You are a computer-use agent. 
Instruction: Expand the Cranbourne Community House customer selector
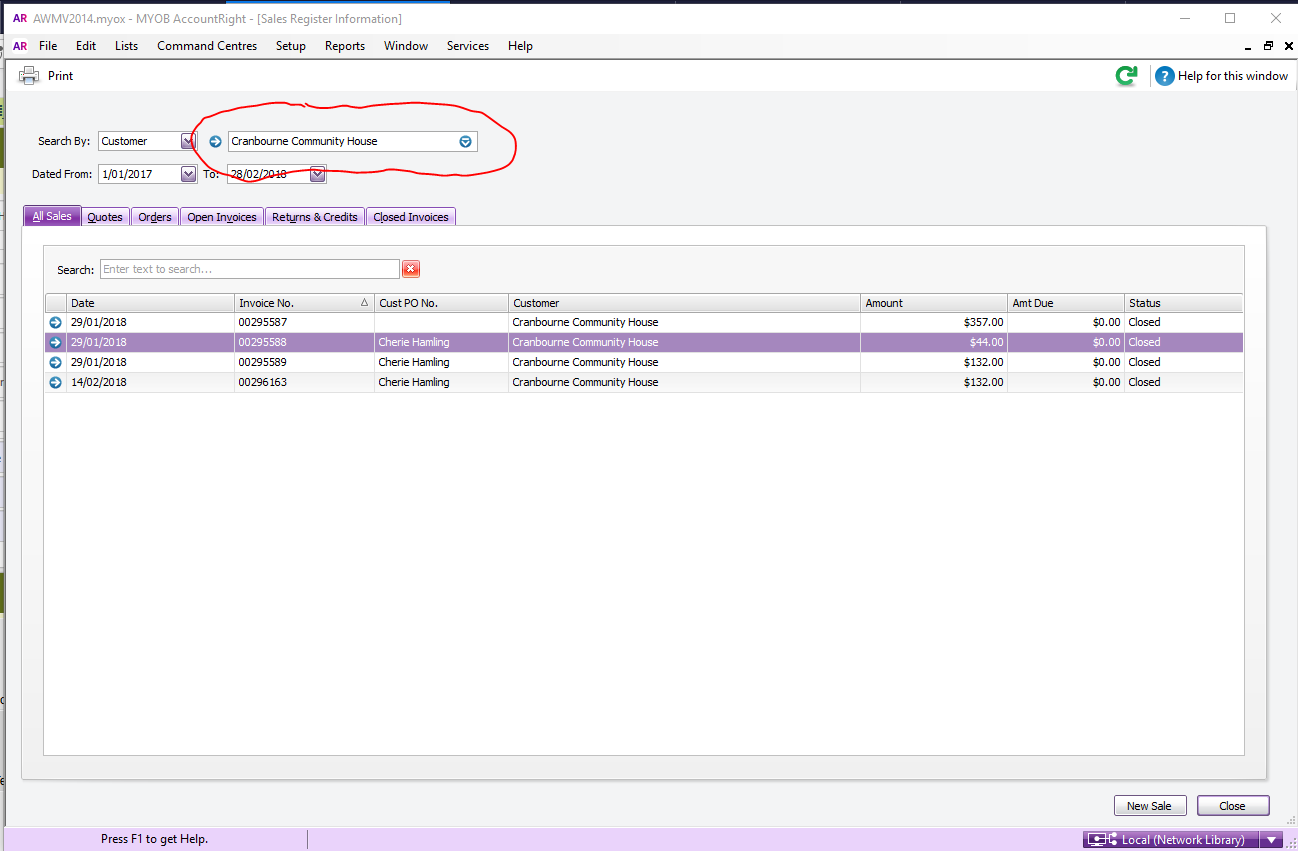point(465,142)
